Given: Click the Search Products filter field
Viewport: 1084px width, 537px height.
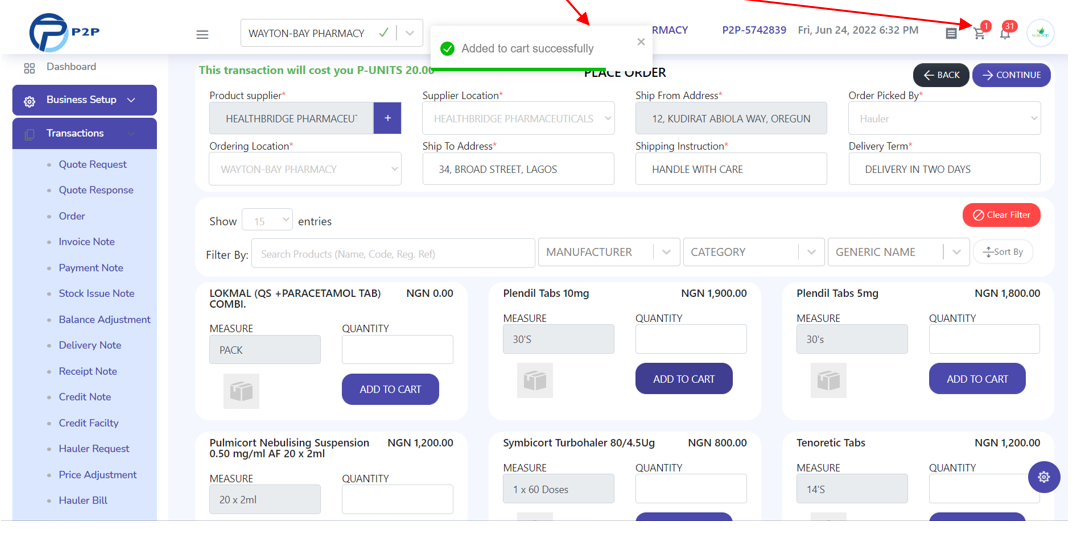Looking at the screenshot, I should tap(393, 254).
